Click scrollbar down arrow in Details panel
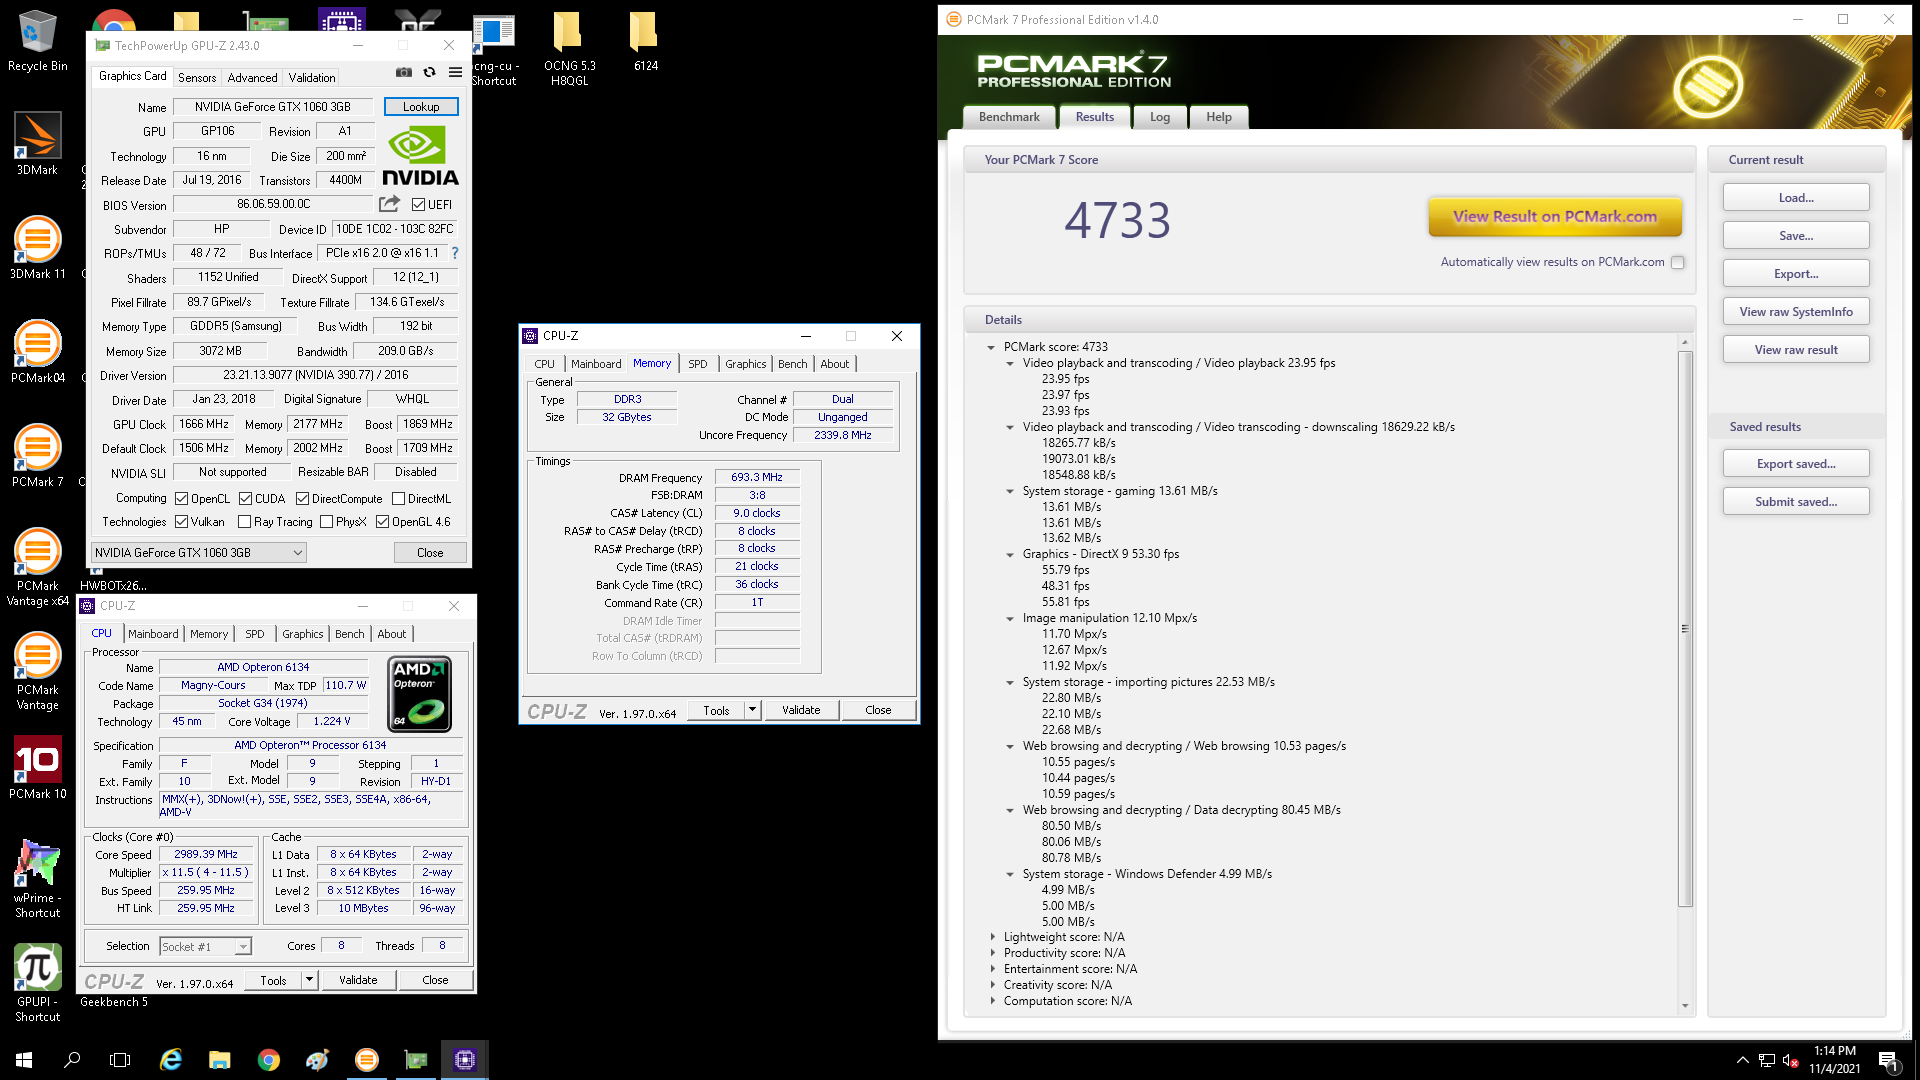Screen dimensions: 1920x1080 pos(1685,1005)
